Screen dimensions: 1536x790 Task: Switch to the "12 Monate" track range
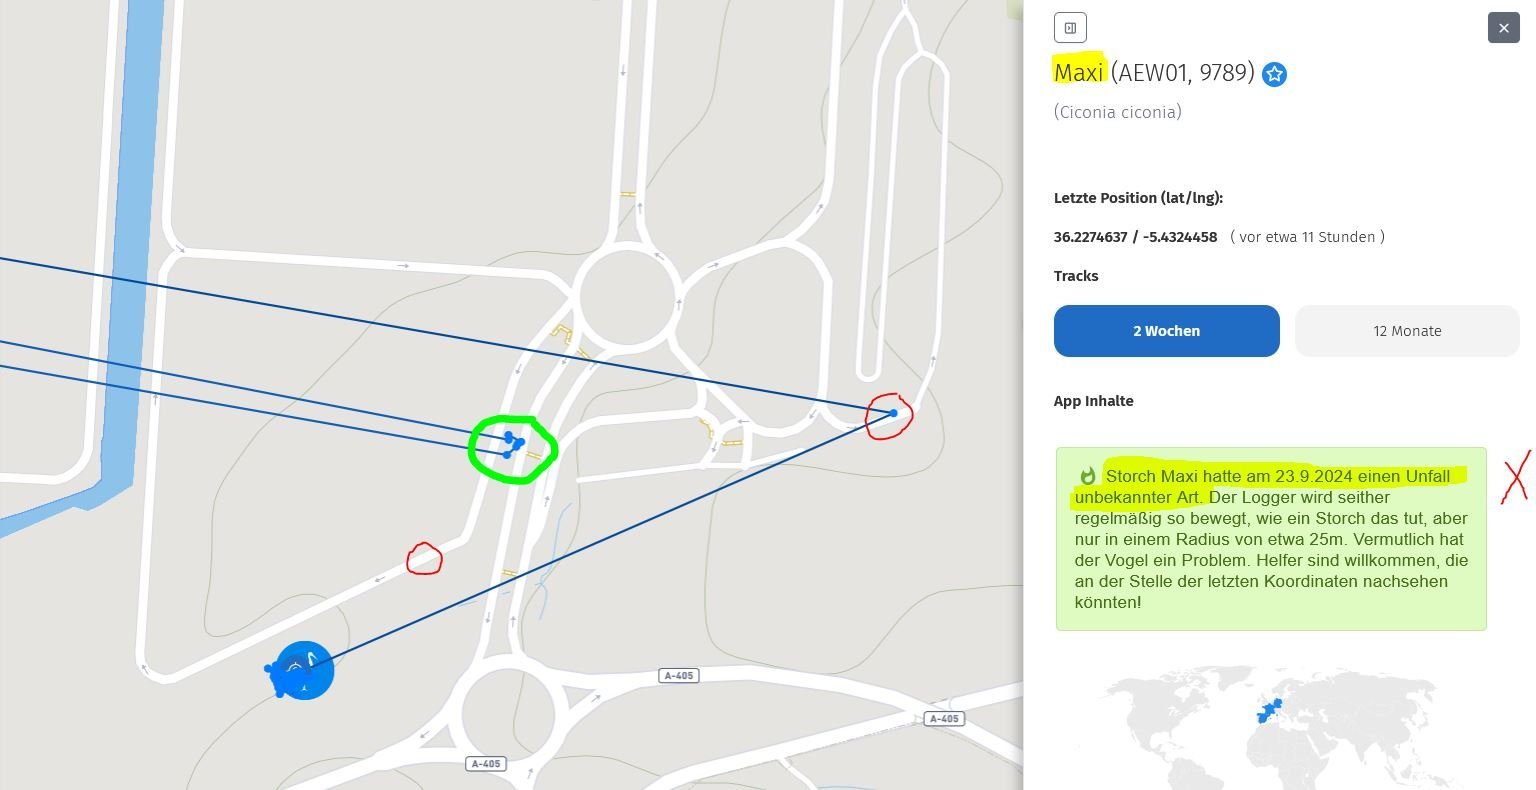coord(1406,331)
